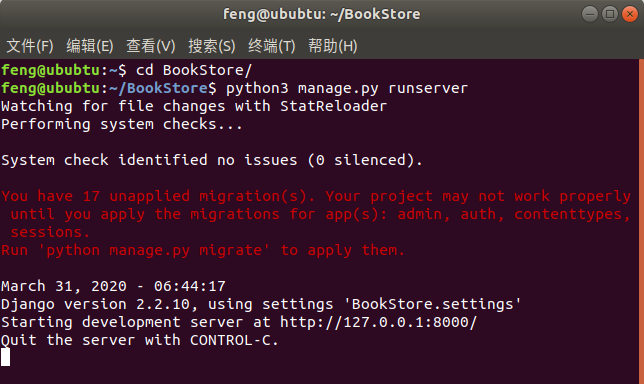Open the 终端(T) menu
This screenshot has height=384, width=644.
271,46
